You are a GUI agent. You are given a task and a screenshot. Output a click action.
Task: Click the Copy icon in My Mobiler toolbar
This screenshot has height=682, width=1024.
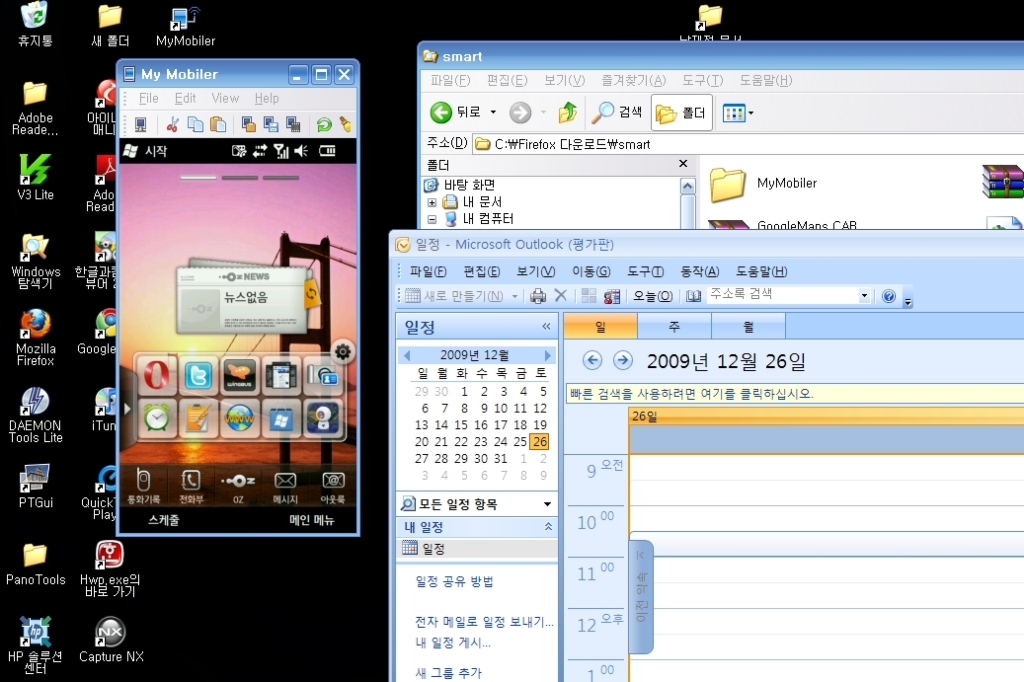click(x=195, y=124)
